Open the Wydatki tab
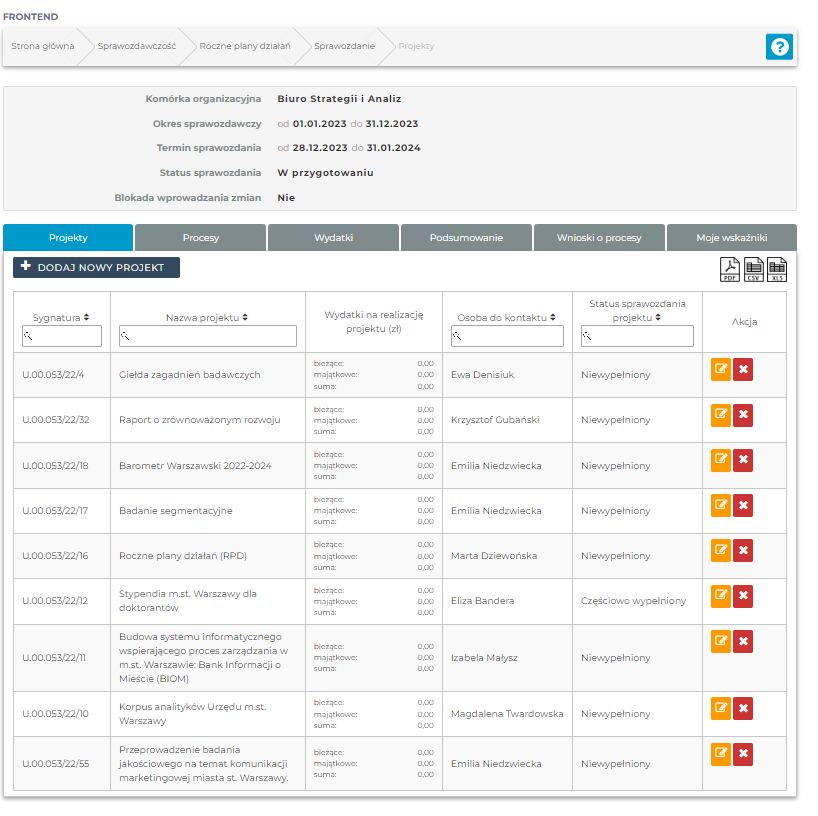 333,238
